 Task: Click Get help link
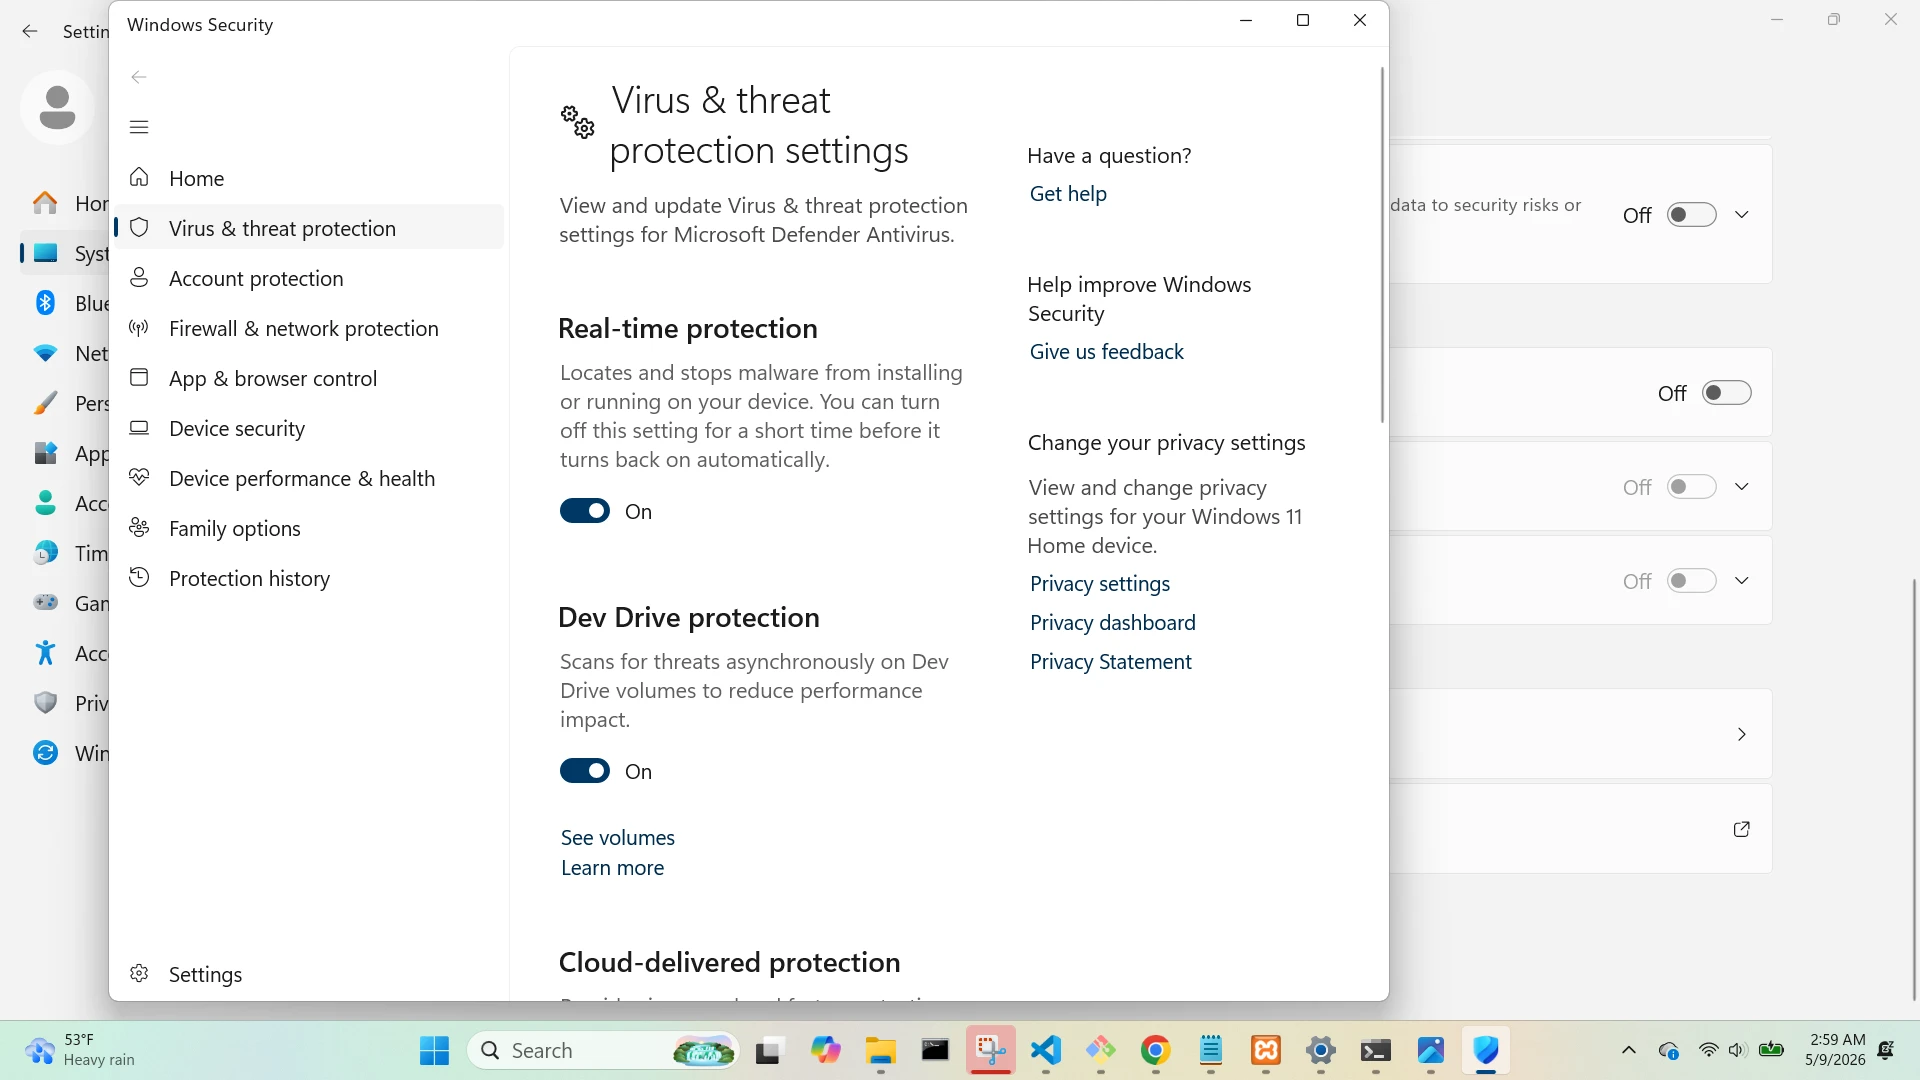tap(1068, 194)
